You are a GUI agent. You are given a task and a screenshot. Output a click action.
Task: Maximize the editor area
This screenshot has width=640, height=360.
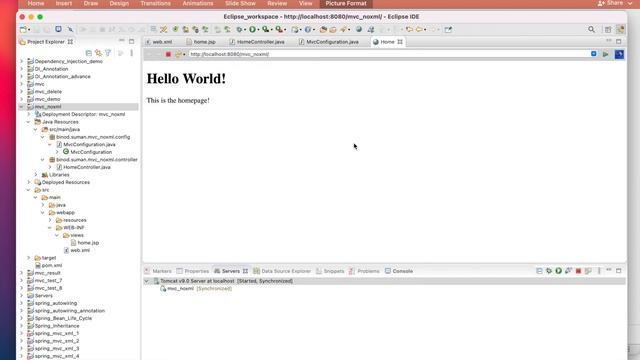[x=619, y=41]
